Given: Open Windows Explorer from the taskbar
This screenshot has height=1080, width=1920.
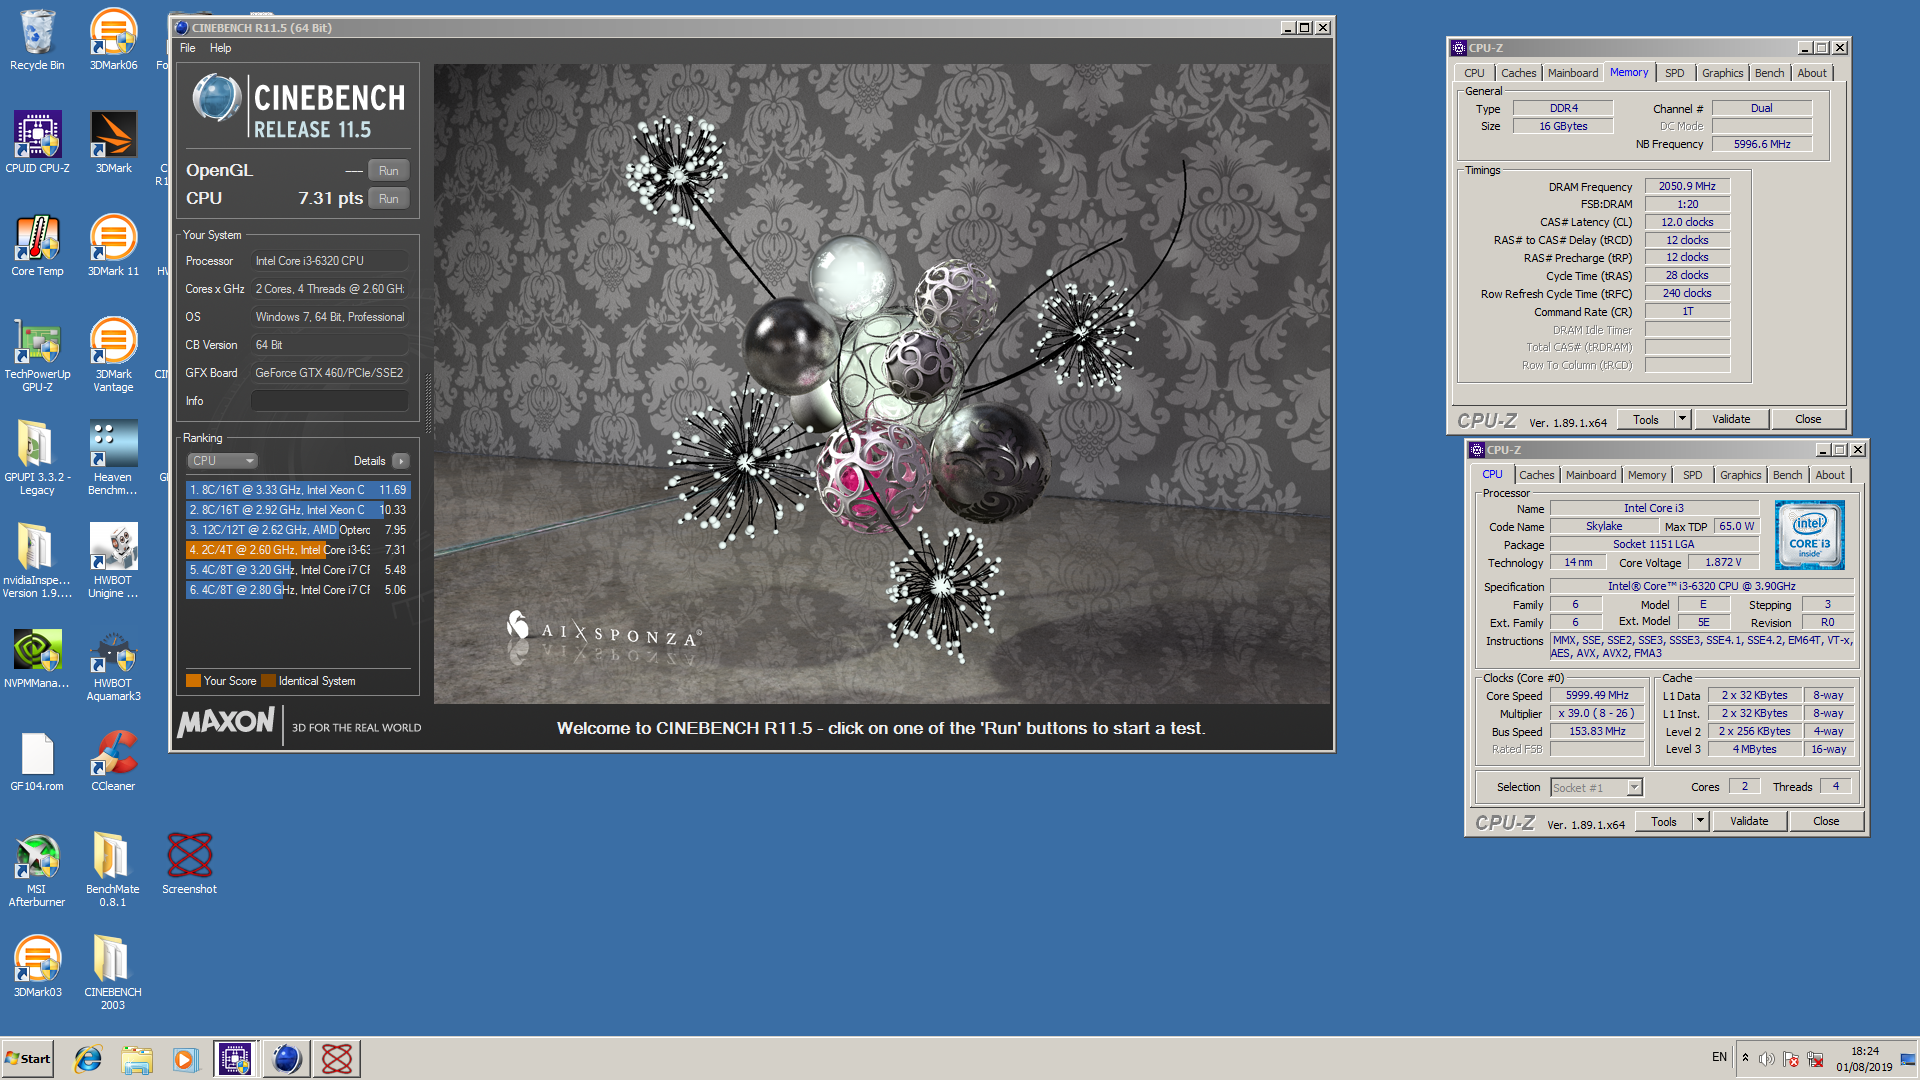Looking at the screenshot, I should click(x=137, y=1059).
